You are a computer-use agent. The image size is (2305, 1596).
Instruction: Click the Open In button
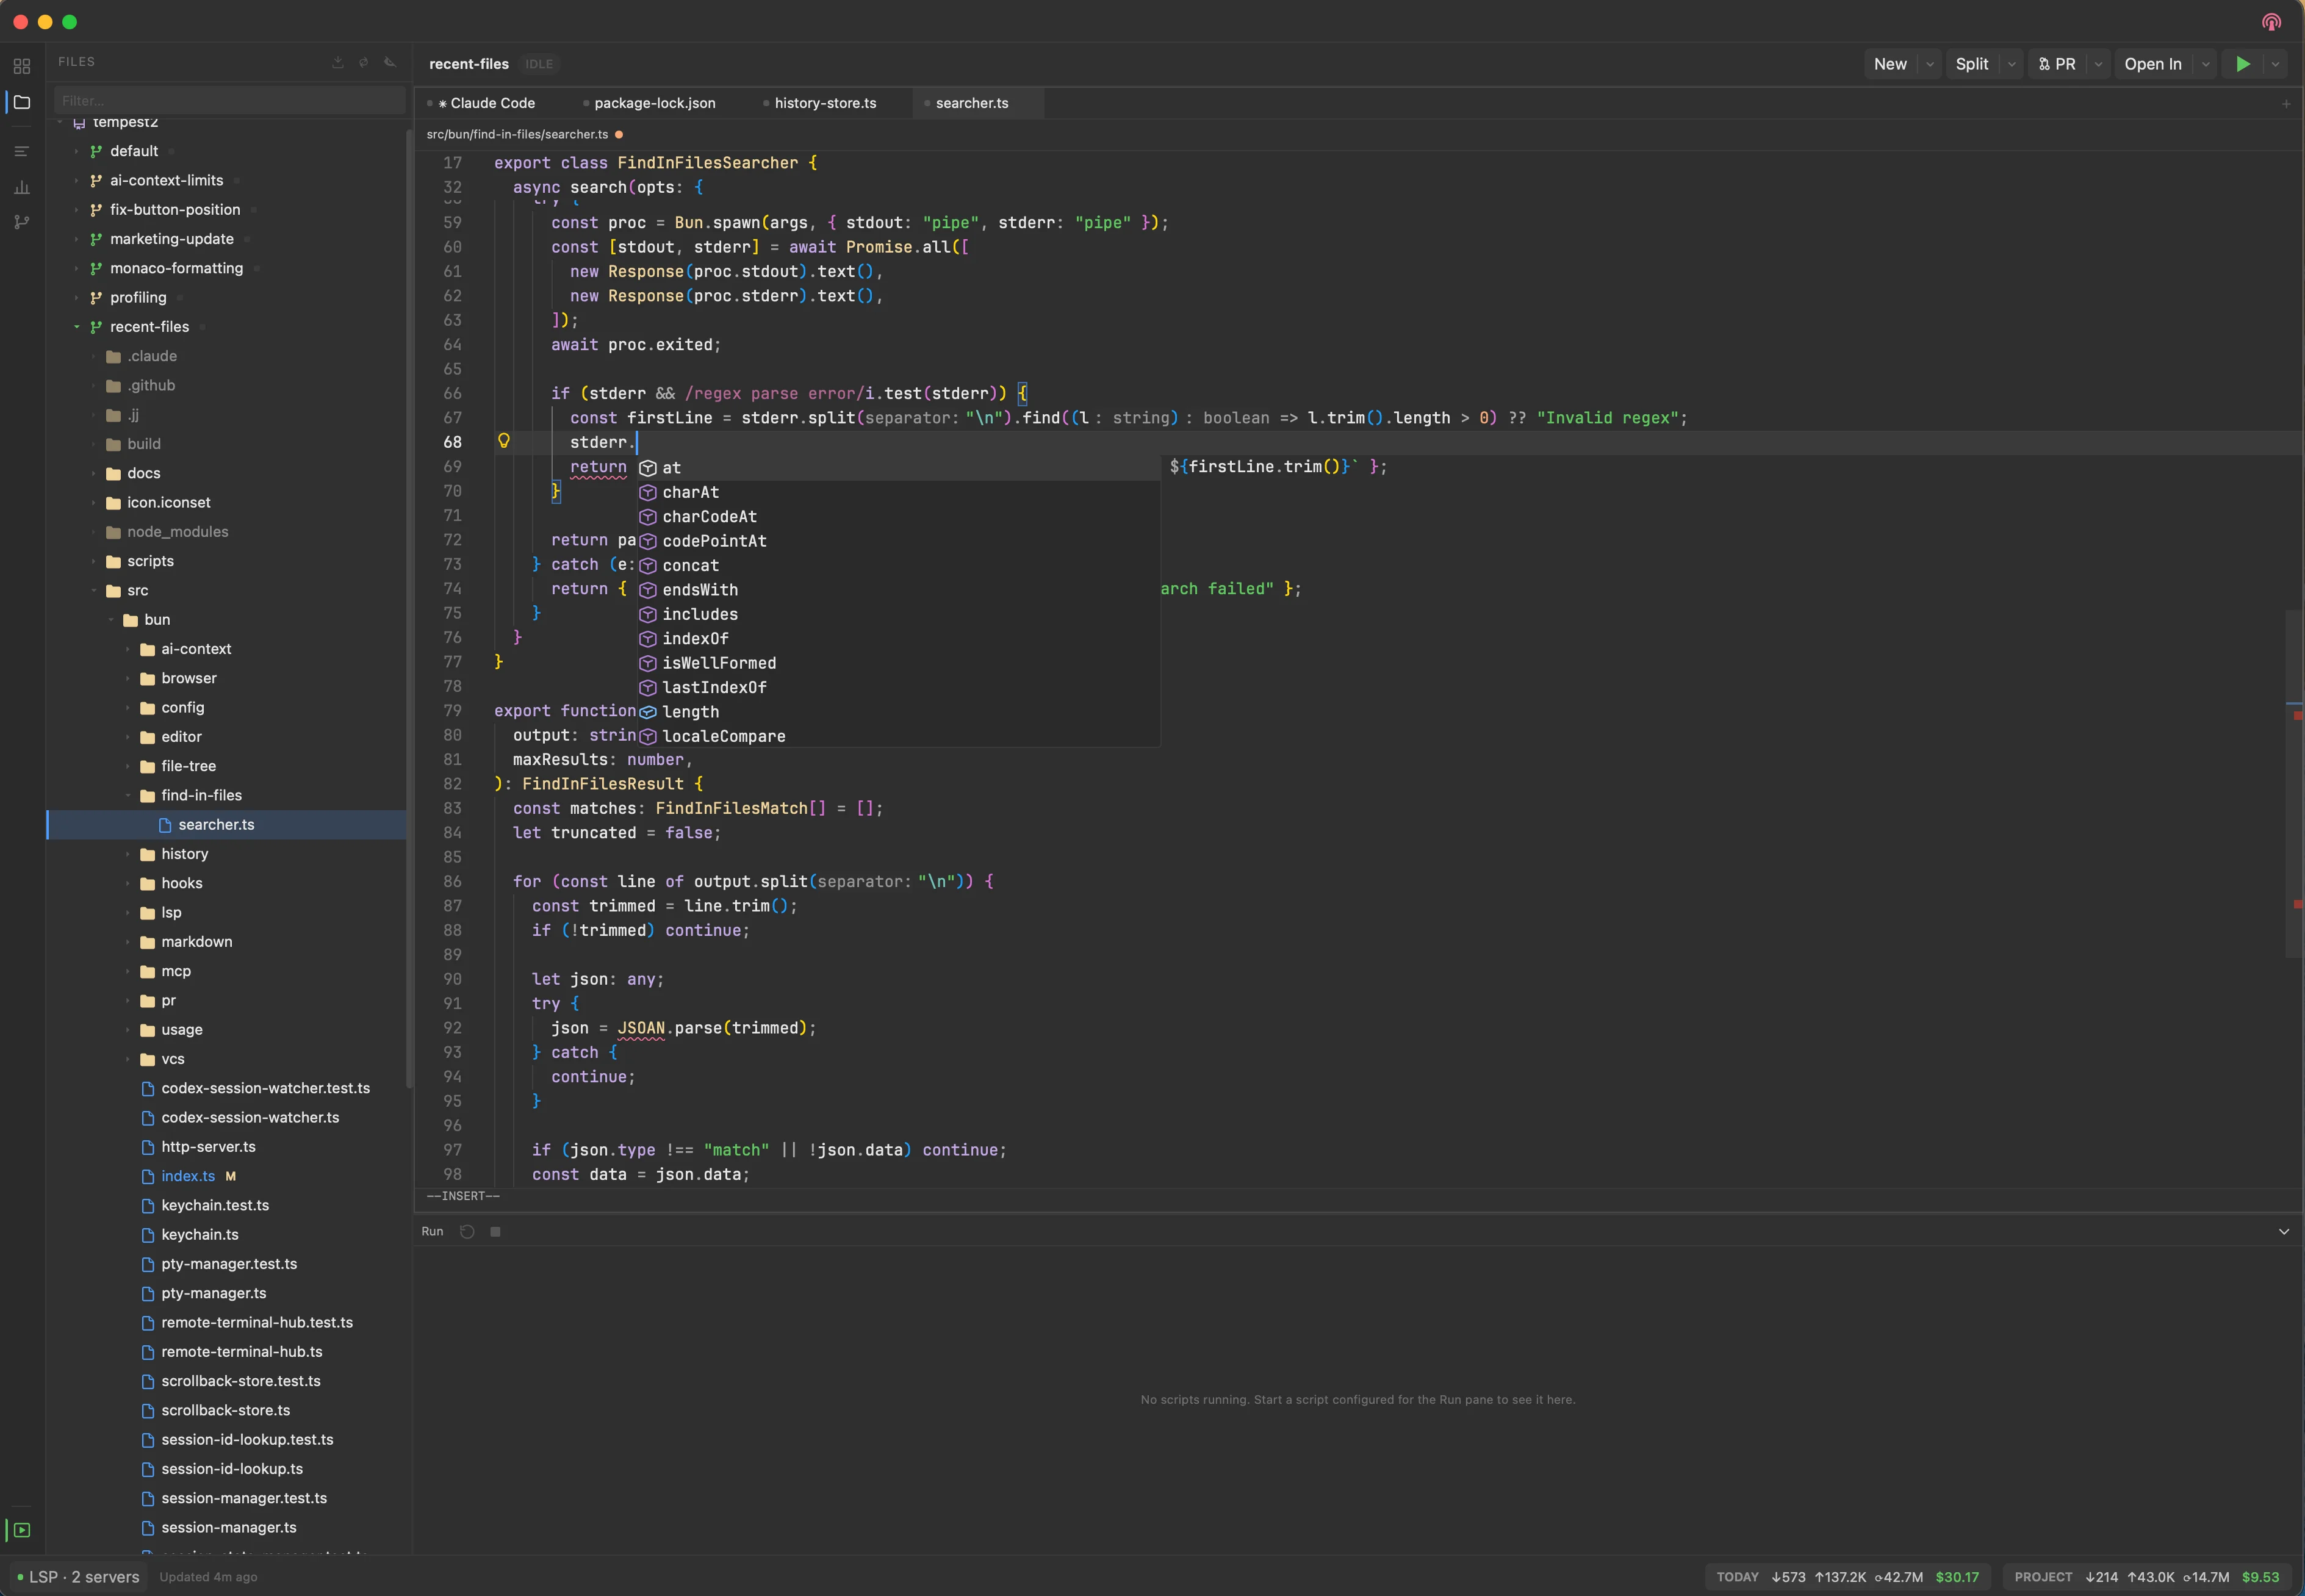[2153, 64]
